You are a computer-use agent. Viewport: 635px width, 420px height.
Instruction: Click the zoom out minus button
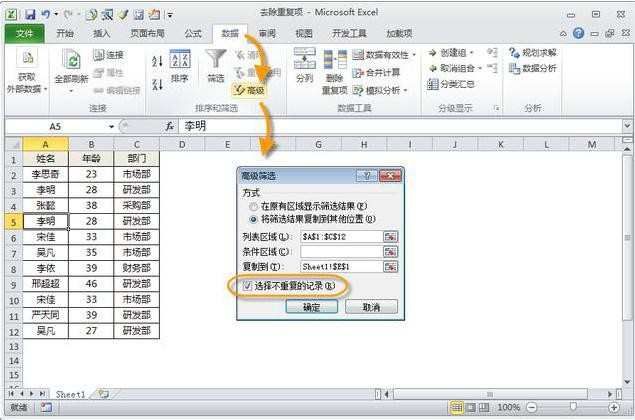click(x=532, y=407)
